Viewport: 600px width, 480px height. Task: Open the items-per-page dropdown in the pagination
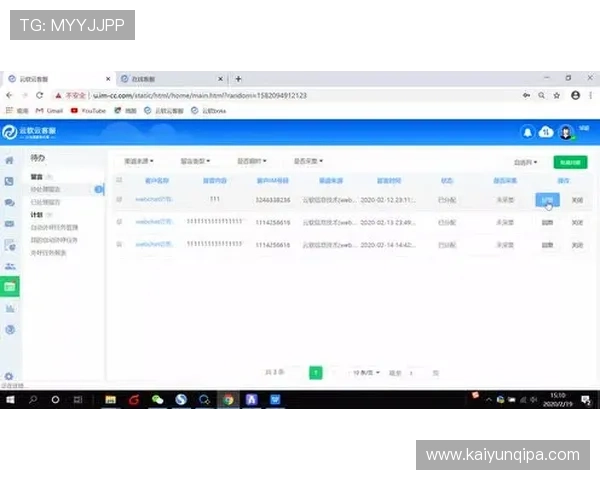point(366,372)
